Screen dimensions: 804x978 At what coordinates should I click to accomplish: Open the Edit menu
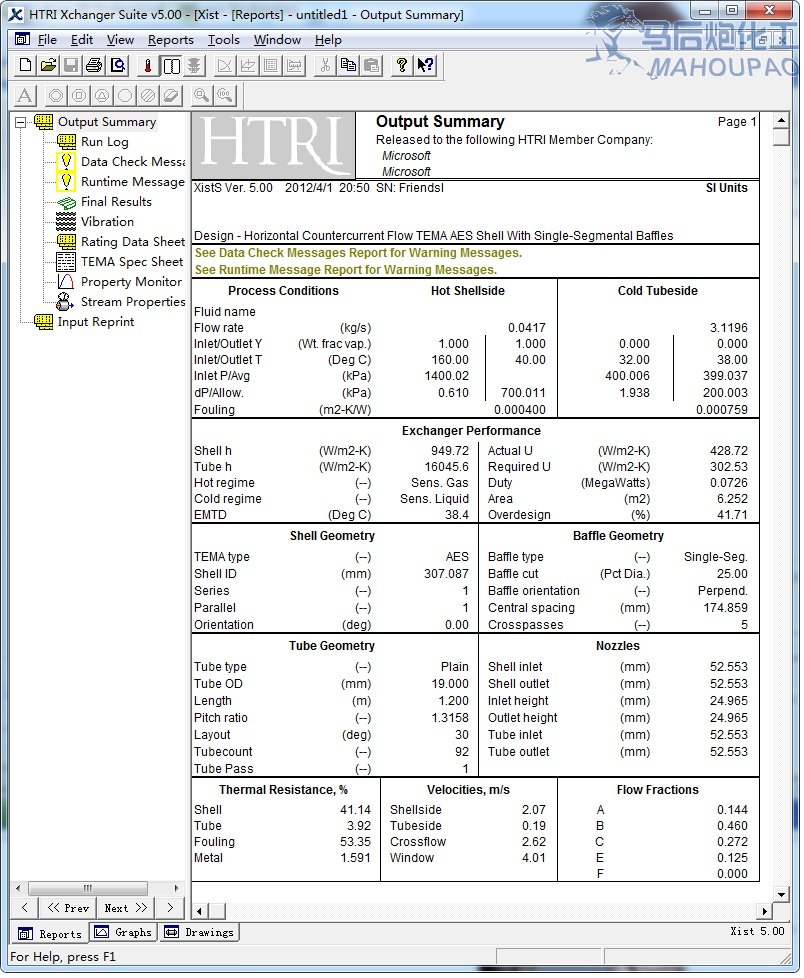(x=82, y=40)
